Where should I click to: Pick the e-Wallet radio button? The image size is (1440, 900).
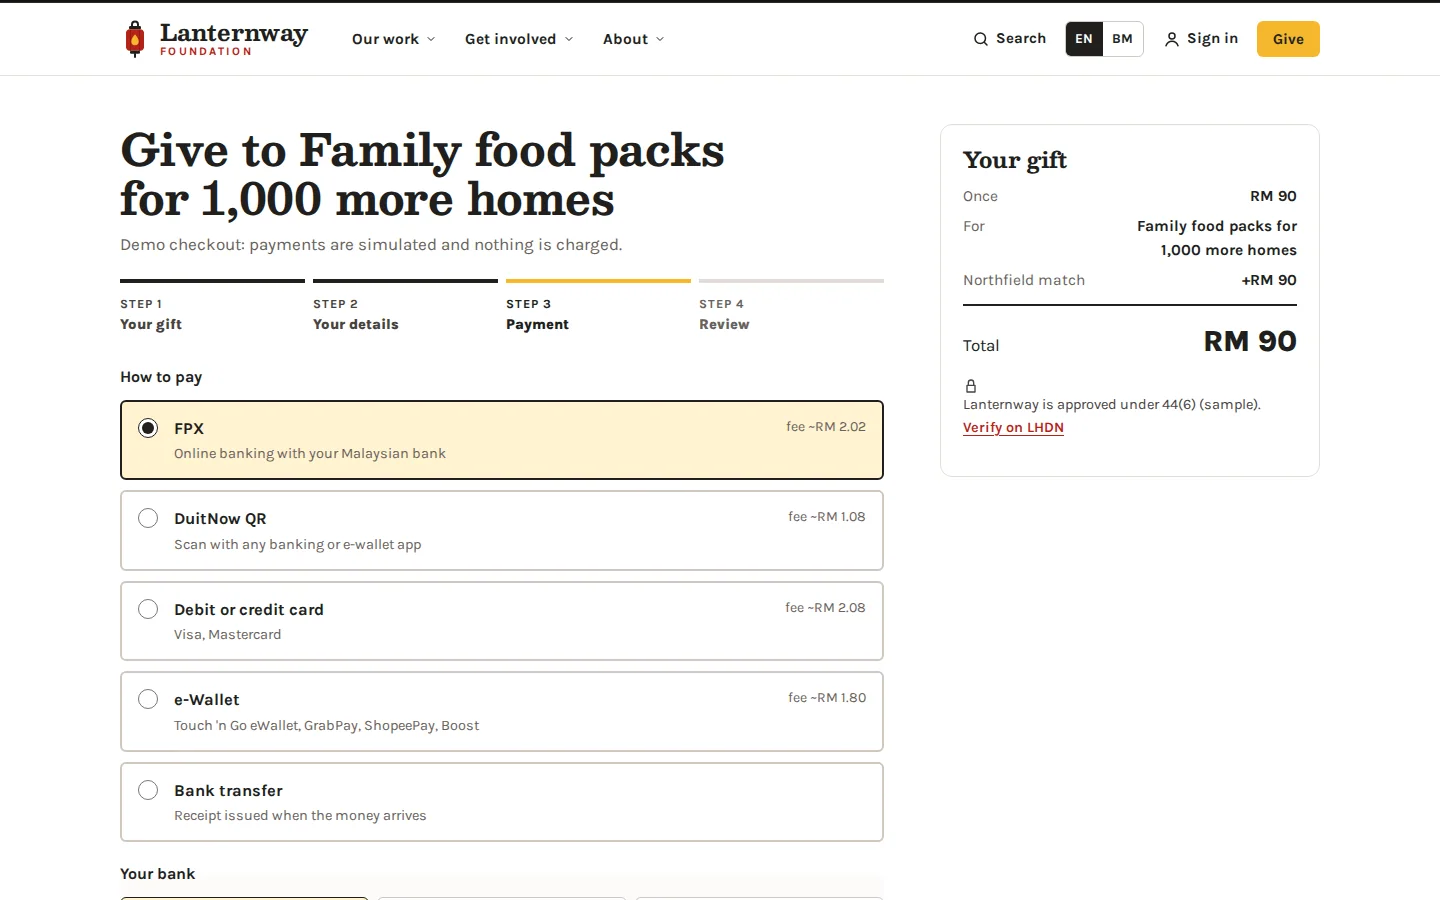pos(148,699)
